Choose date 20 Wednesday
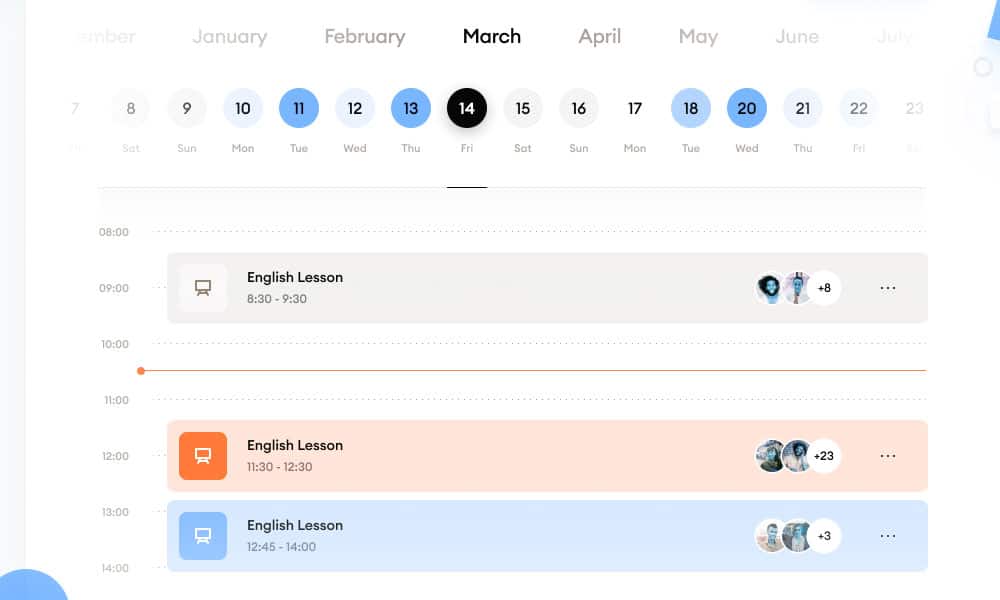The width and height of the screenshot is (1000, 600). 747,108
